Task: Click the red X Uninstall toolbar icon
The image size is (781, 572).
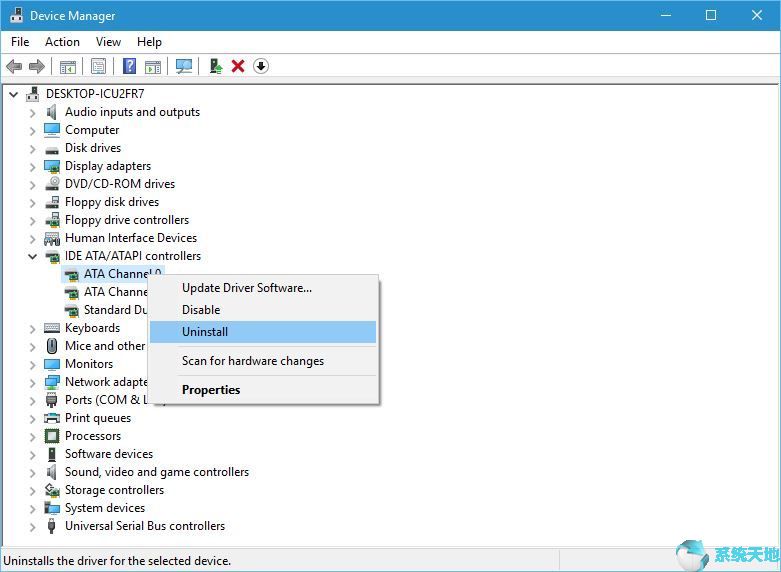Action: [x=238, y=66]
